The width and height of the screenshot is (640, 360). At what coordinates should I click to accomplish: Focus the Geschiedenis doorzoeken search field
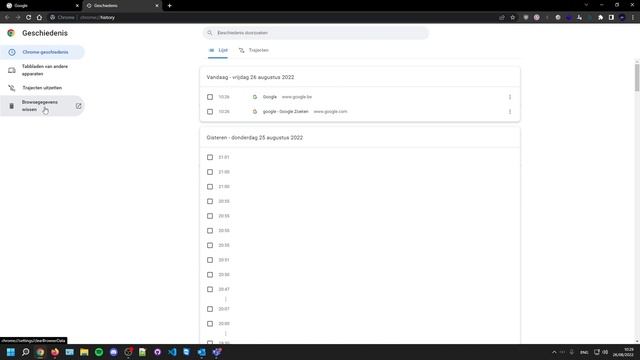tap(316, 33)
